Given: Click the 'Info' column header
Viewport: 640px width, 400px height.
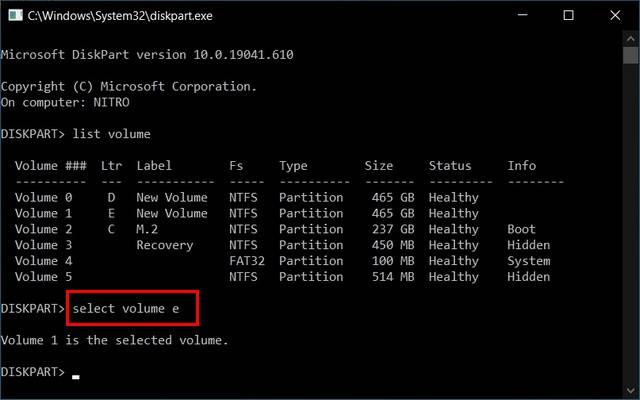Looking at the screenshot, I should coord(521,165).
